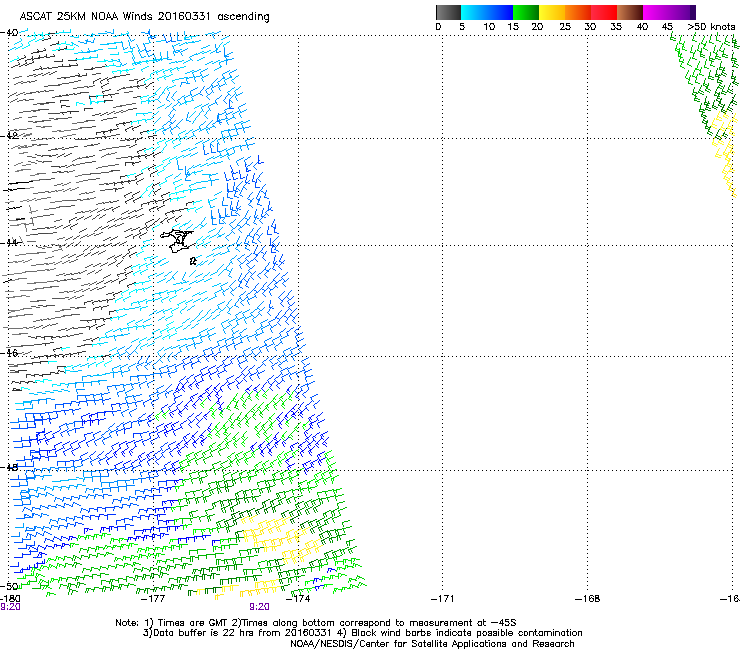Click the plot title 'ASCAT 25KM NOAA Winds'
The height and width of the screenshot is (650, 740).
click(x=87, y=17)
